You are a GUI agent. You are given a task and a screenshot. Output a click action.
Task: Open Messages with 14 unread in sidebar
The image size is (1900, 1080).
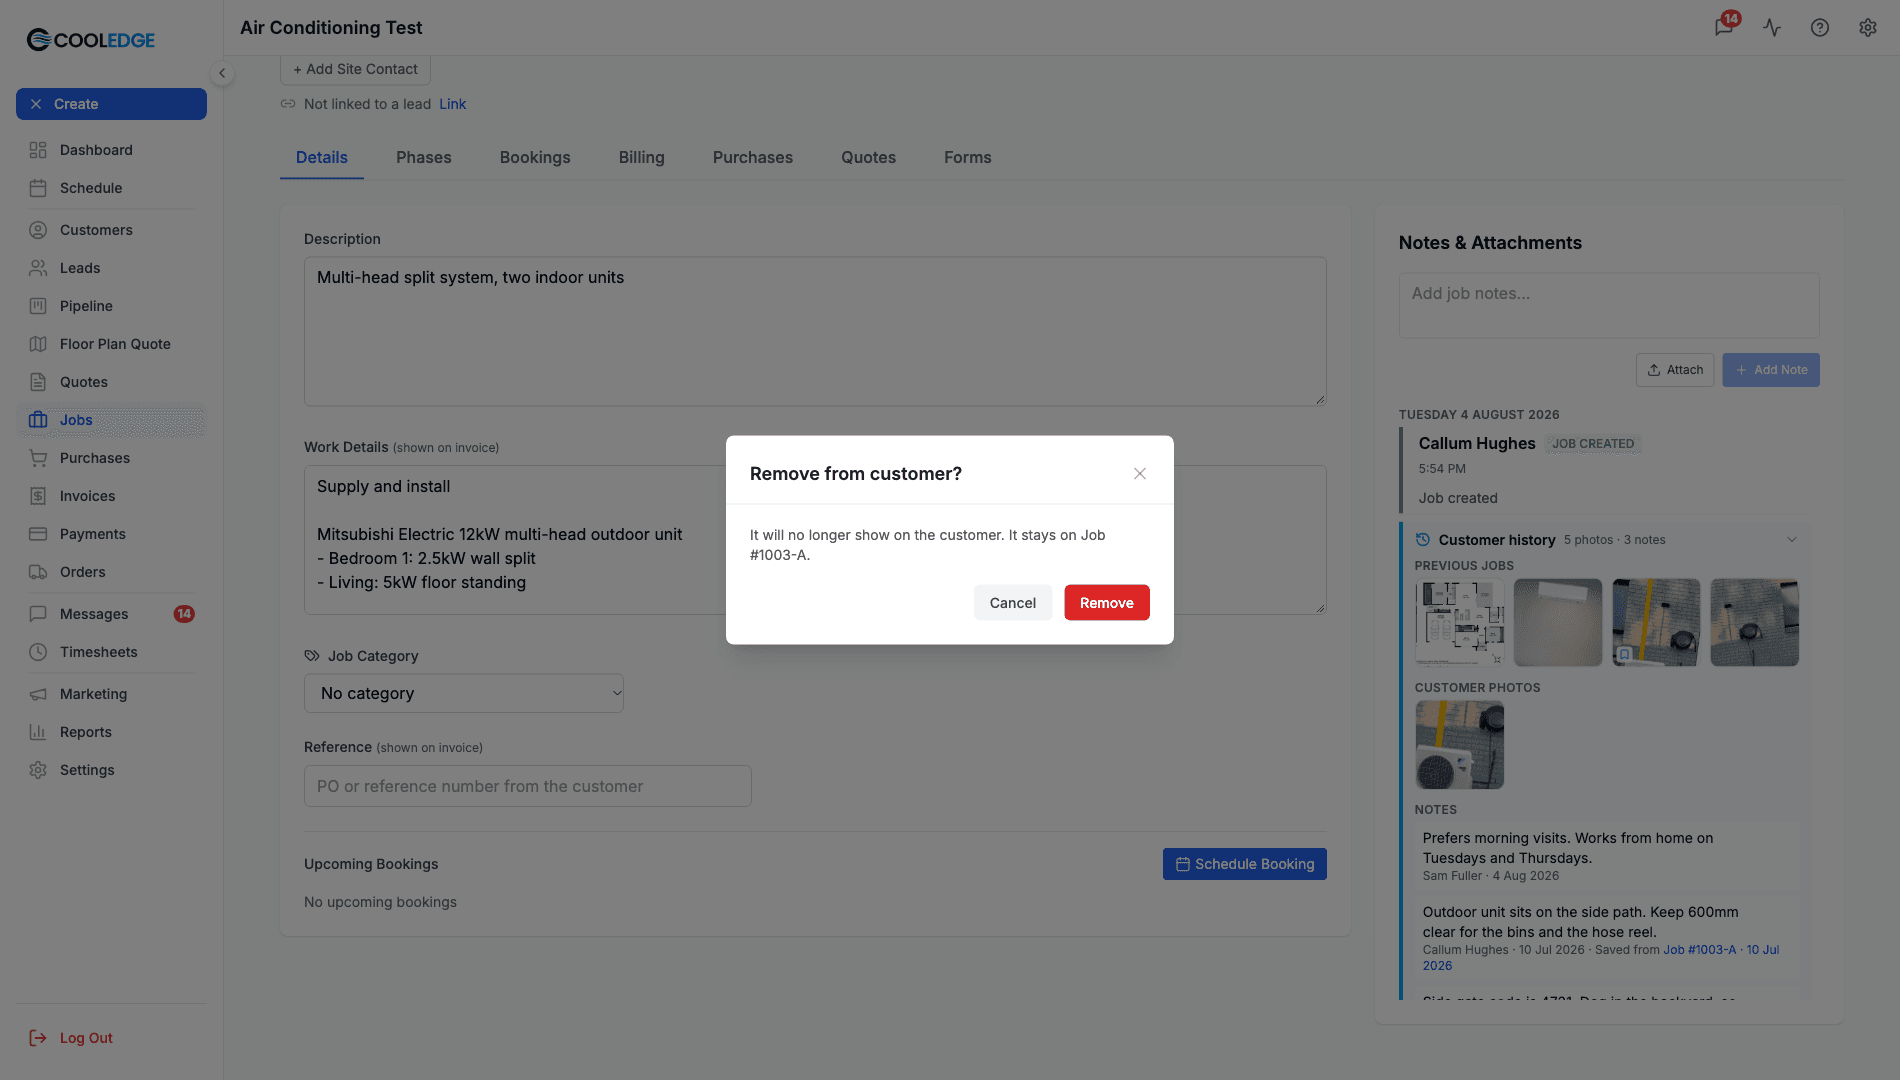tap(111, 614)
